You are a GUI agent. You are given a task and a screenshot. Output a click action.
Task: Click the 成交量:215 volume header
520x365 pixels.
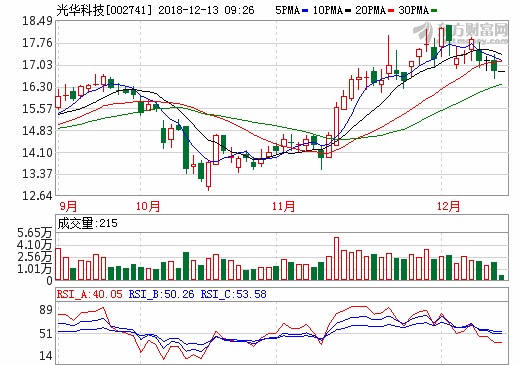point(88,223)
